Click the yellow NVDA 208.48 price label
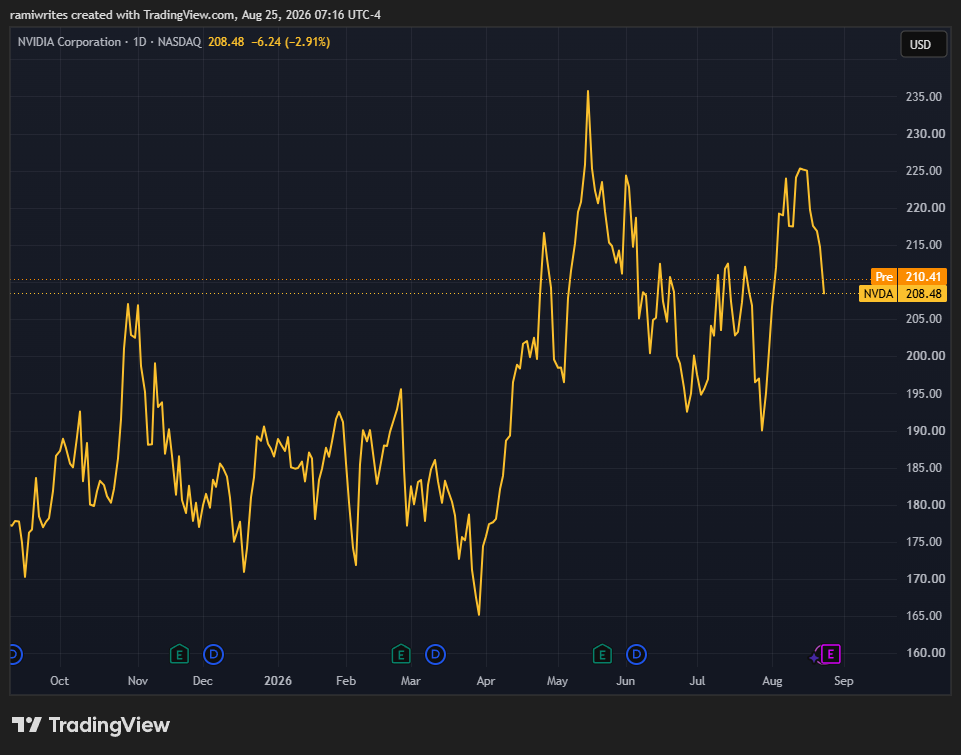 coord(903,294)
